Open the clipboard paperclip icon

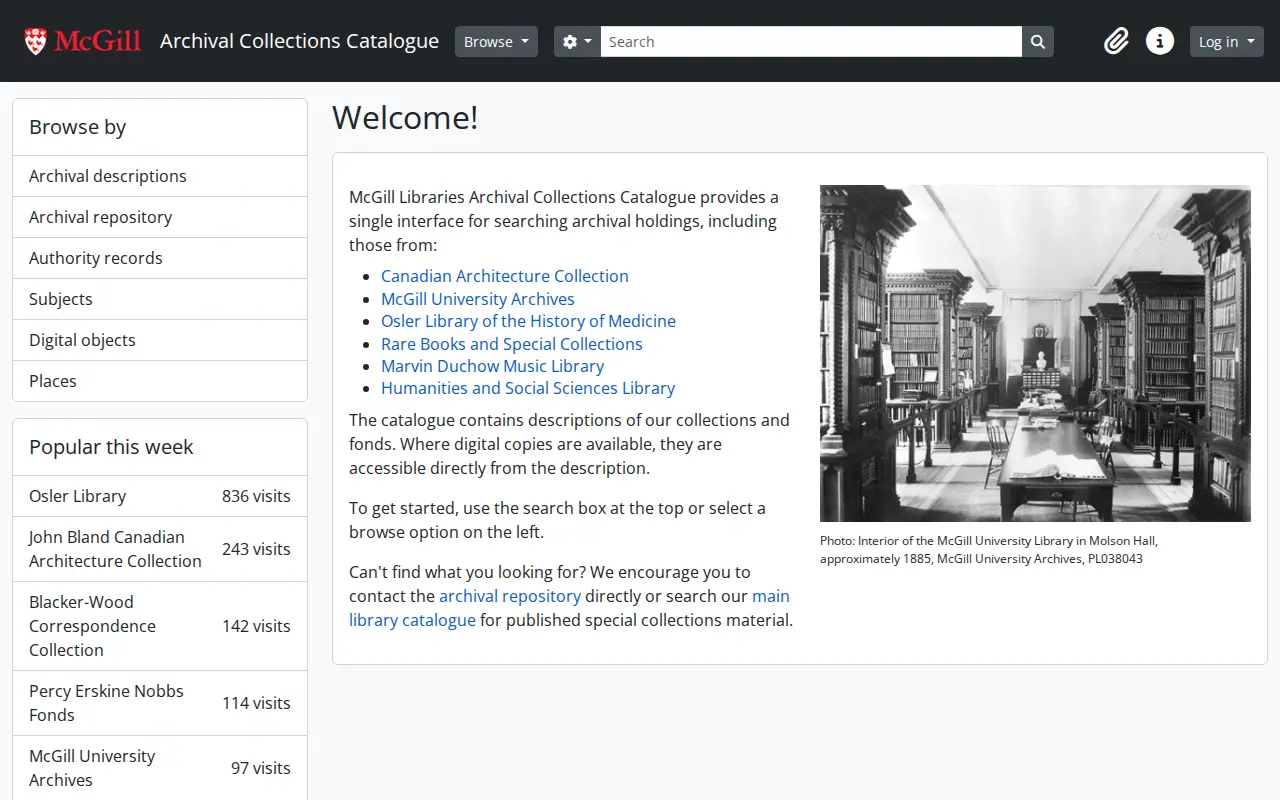tap(1116, 41)
